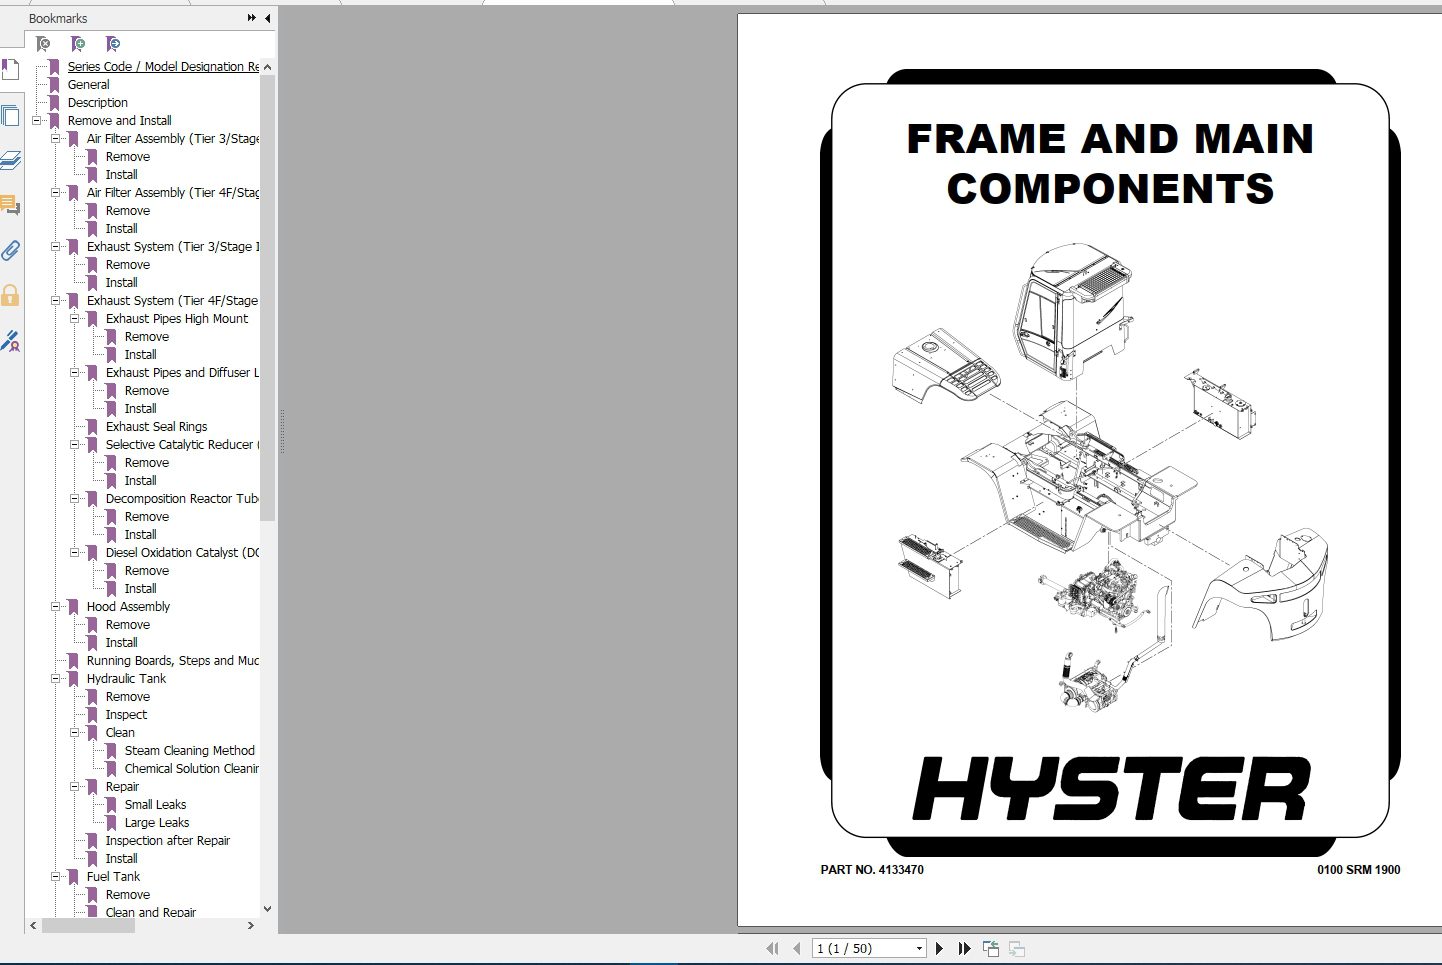Click the bookmark icon with blue arrow
Image resolution: width=1442 pixels, height=965 pixels.
[x=113, y=44]
